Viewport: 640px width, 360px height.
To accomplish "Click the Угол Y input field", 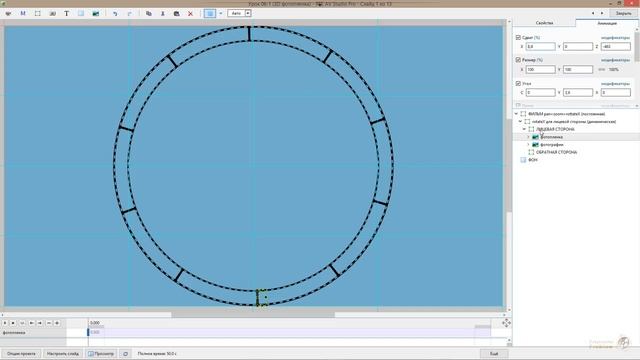I will point(578,93).
